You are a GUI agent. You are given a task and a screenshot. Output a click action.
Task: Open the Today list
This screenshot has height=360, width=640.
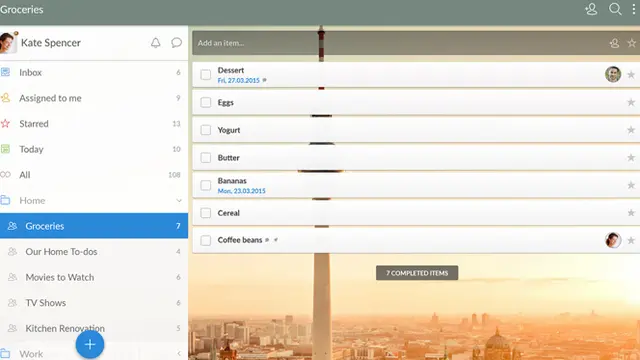94,149
